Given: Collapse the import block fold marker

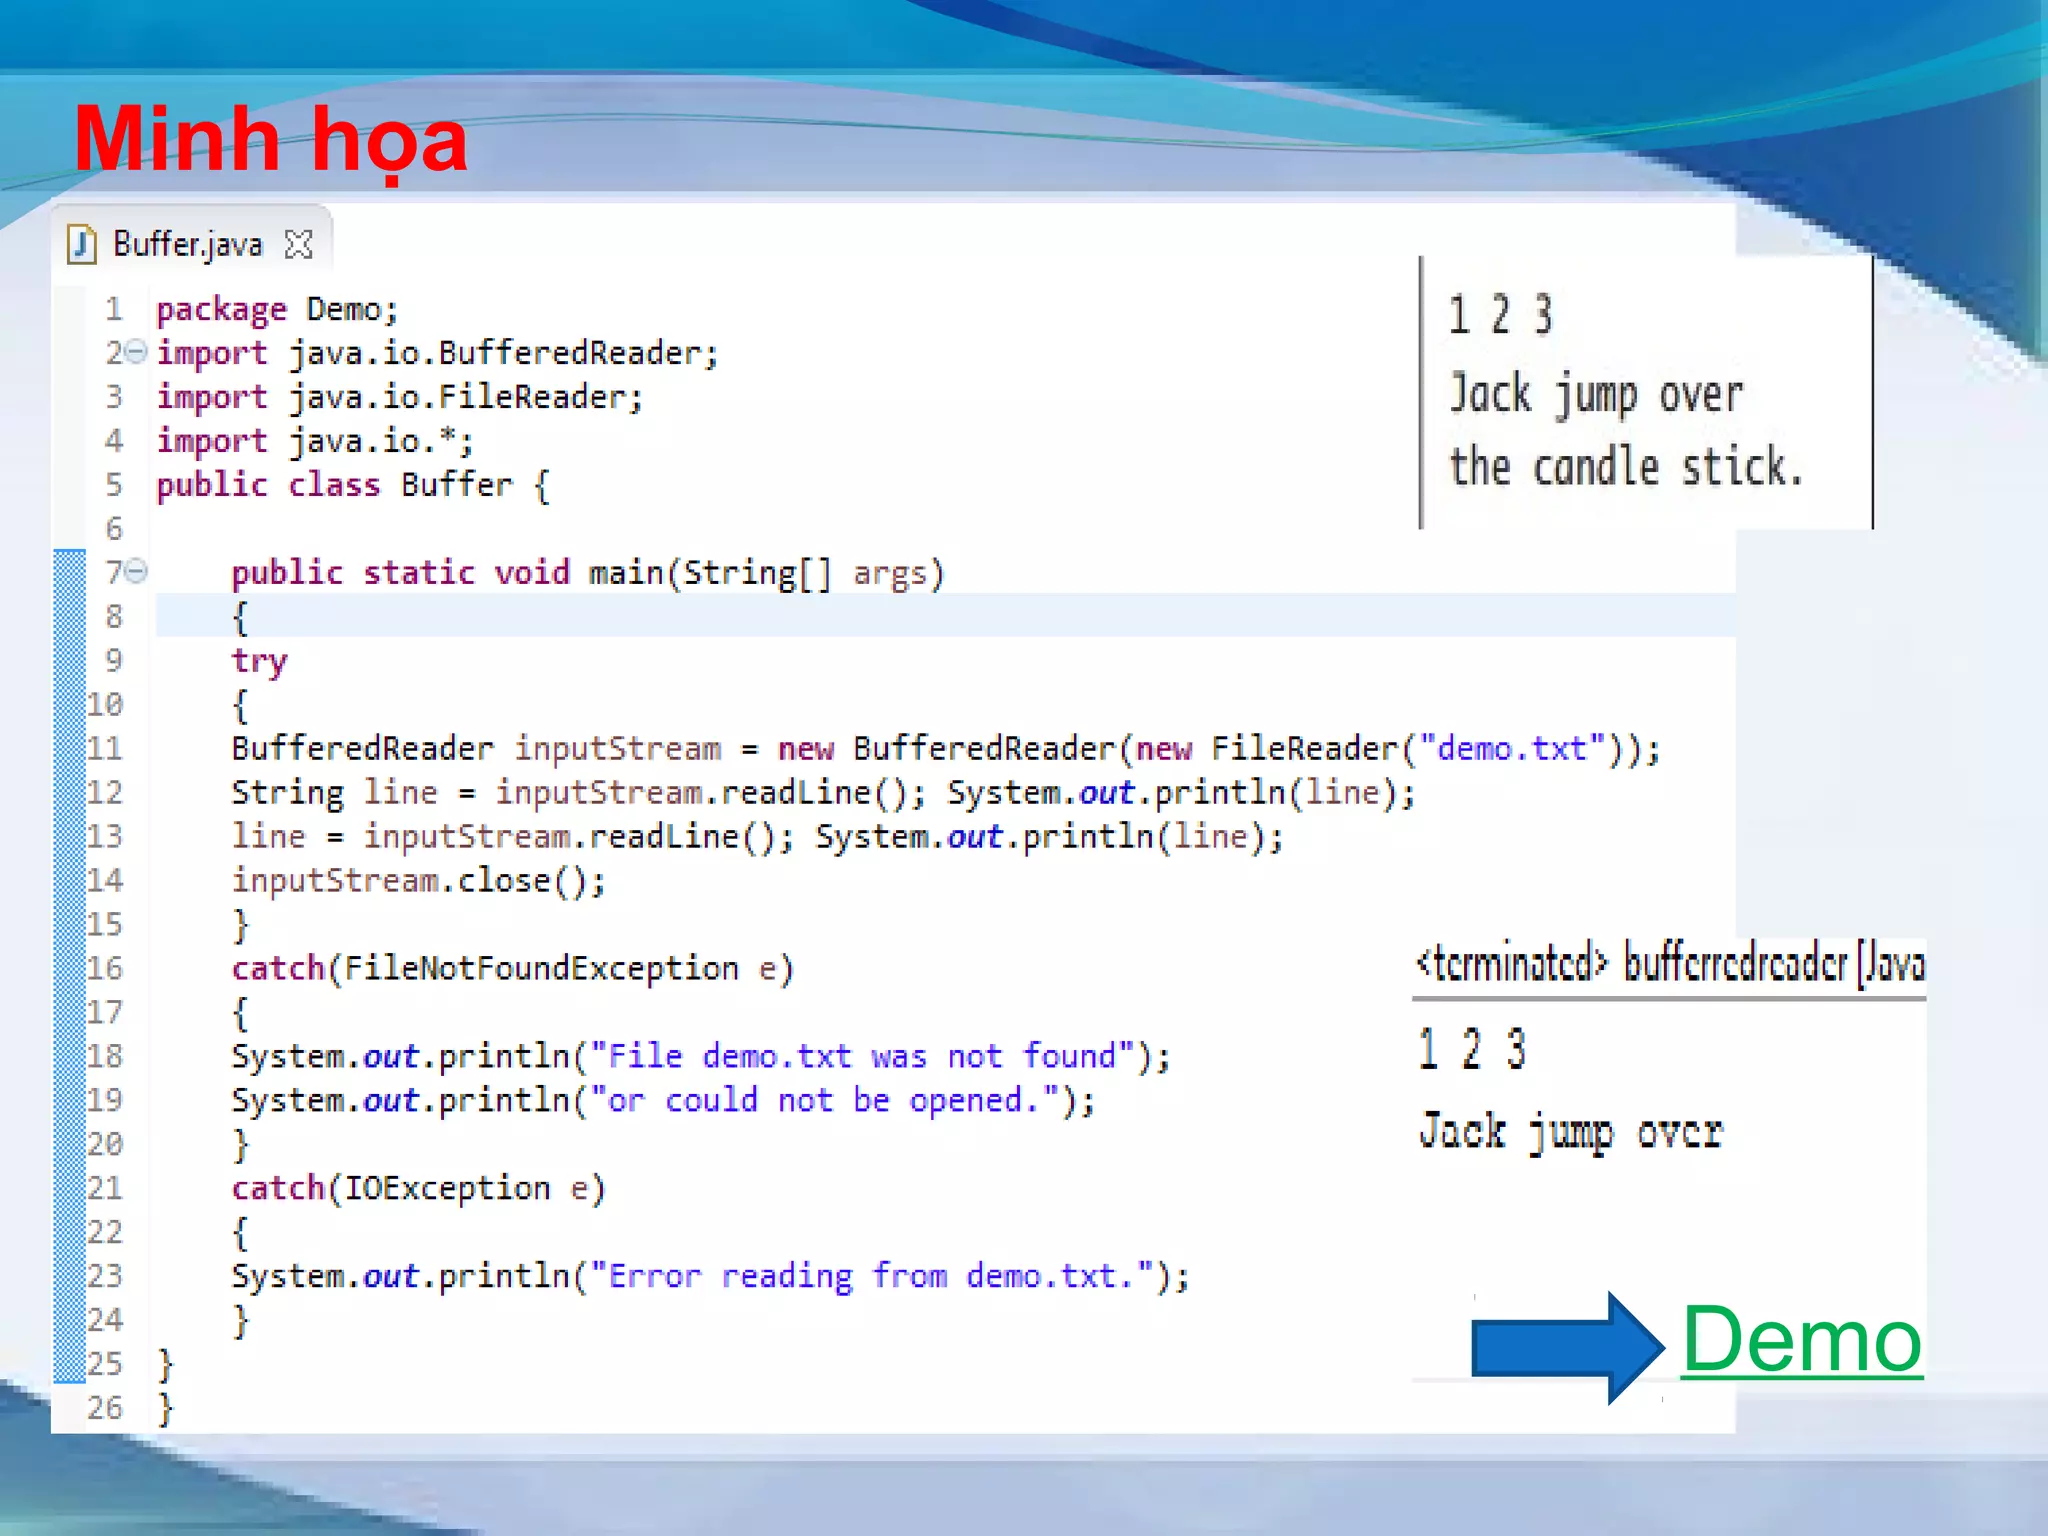Looking at the screenshot, I should (x=137, y=351).
